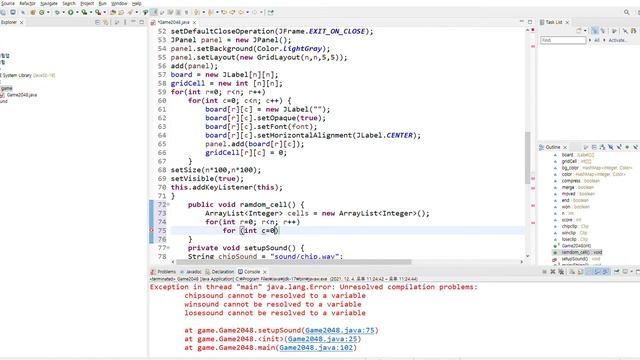Click the Coverage launch icon in toolbar
The image size is (640, 360).
point(84,12)
